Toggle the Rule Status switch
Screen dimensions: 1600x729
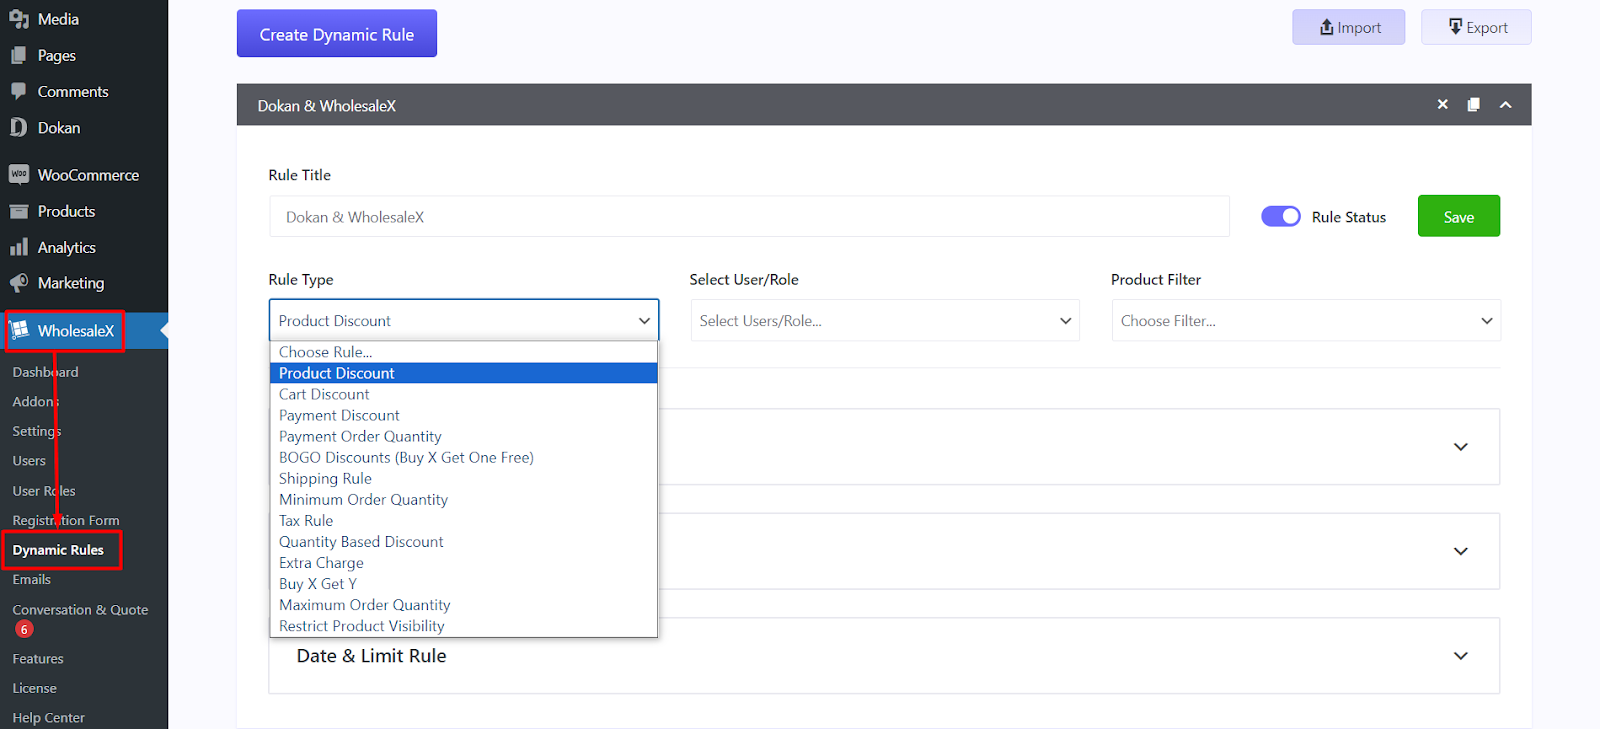(x=1280, y=216)
